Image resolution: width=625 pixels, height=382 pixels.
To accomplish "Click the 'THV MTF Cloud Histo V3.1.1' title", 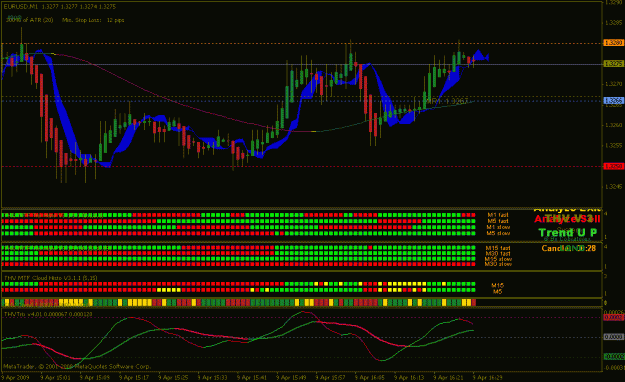I will coord(51,278).
